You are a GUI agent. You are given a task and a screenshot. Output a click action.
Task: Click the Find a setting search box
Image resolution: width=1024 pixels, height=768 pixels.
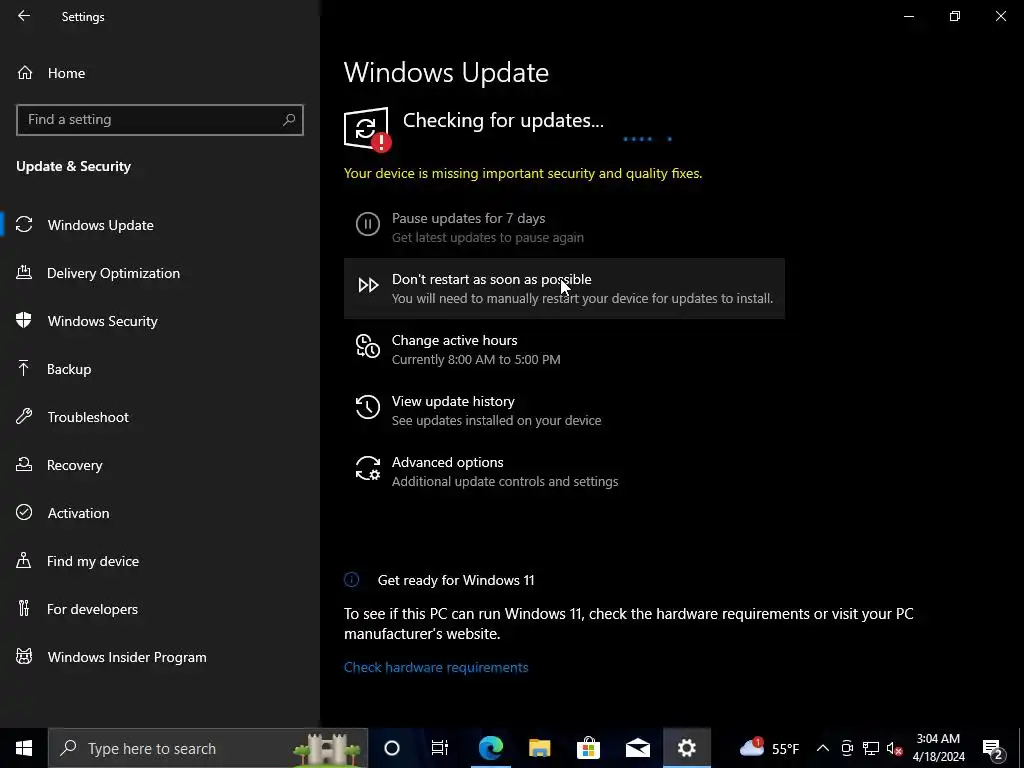tap(159, 120)
